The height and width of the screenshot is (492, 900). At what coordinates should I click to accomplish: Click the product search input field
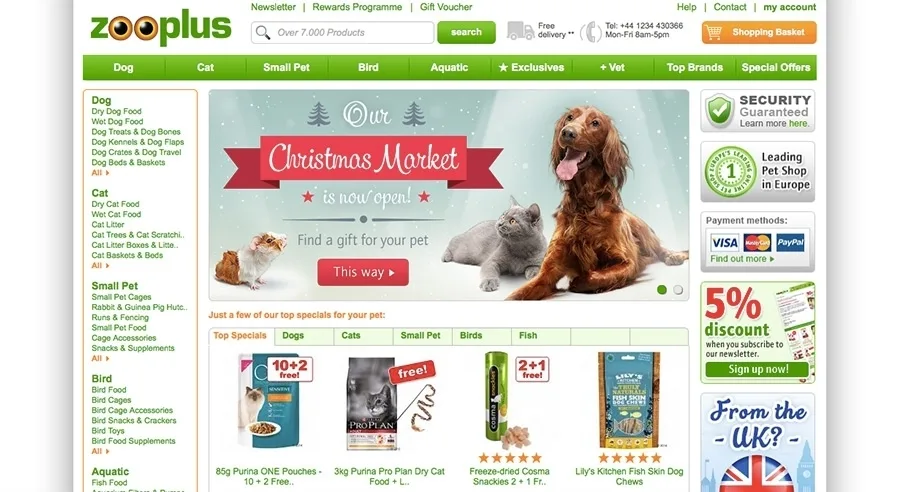(343, 33)
